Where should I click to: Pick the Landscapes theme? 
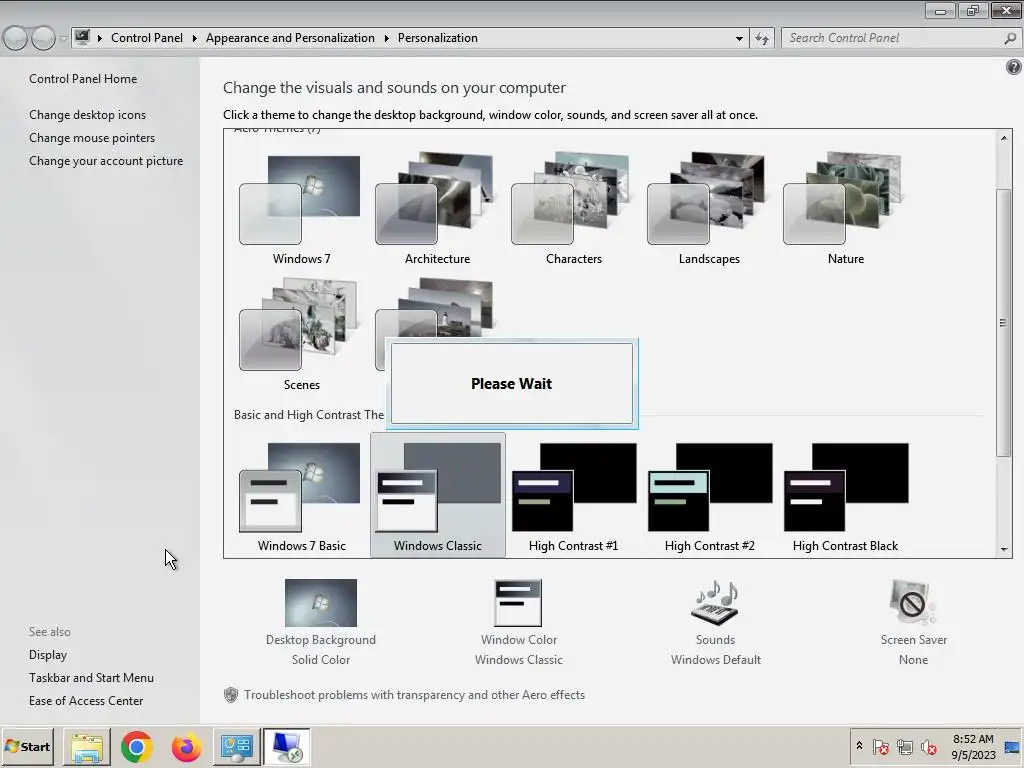709,209
